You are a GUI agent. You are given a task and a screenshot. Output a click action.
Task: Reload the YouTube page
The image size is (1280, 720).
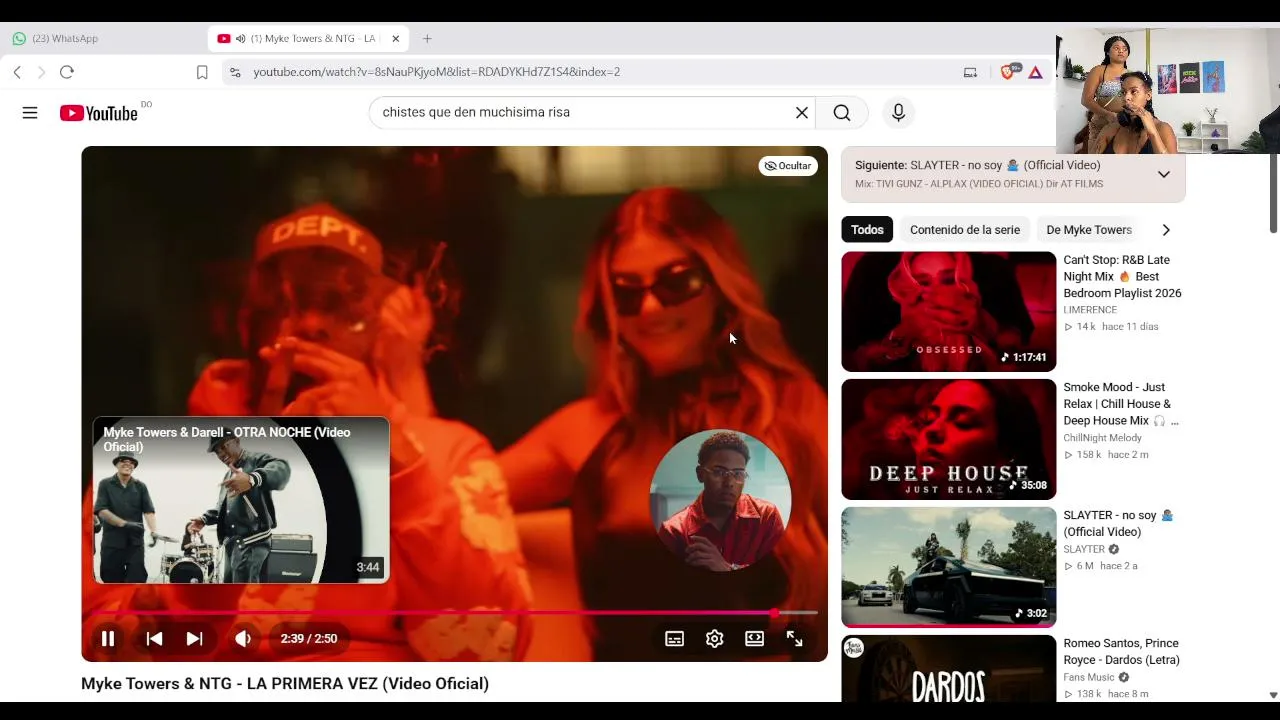[67, 72]
